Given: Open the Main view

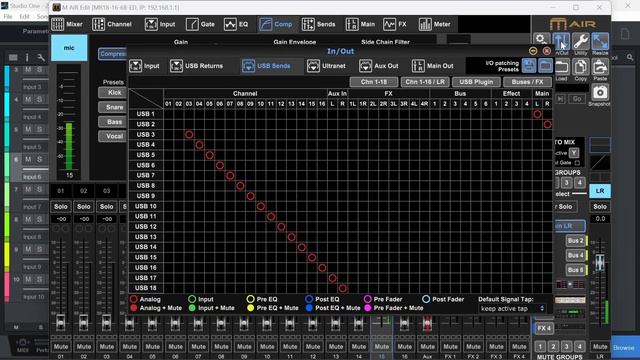Looking at the screenshot, I should [x=360, y=24].
